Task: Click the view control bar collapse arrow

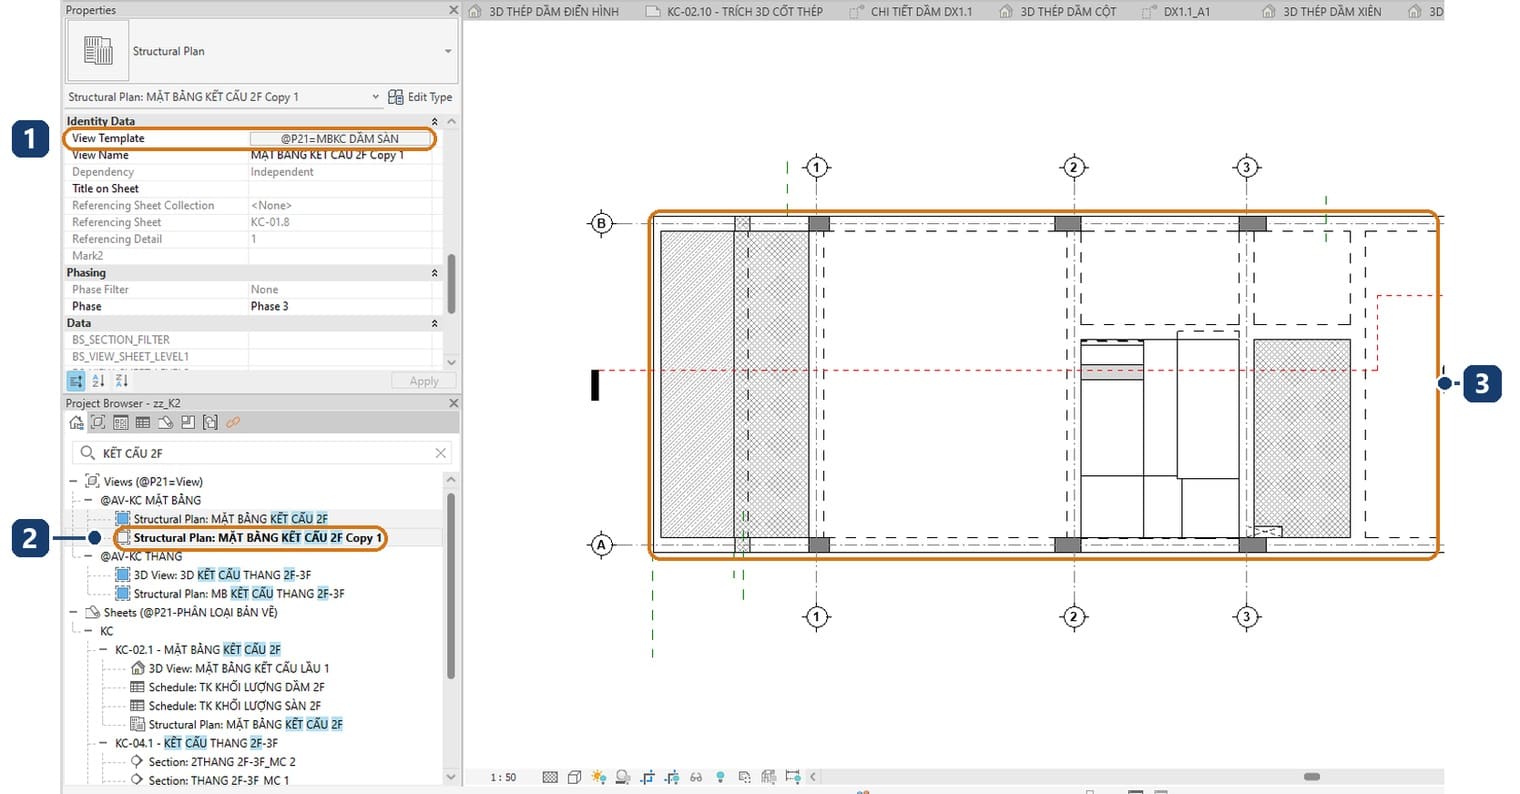Action: pos(813,777)
